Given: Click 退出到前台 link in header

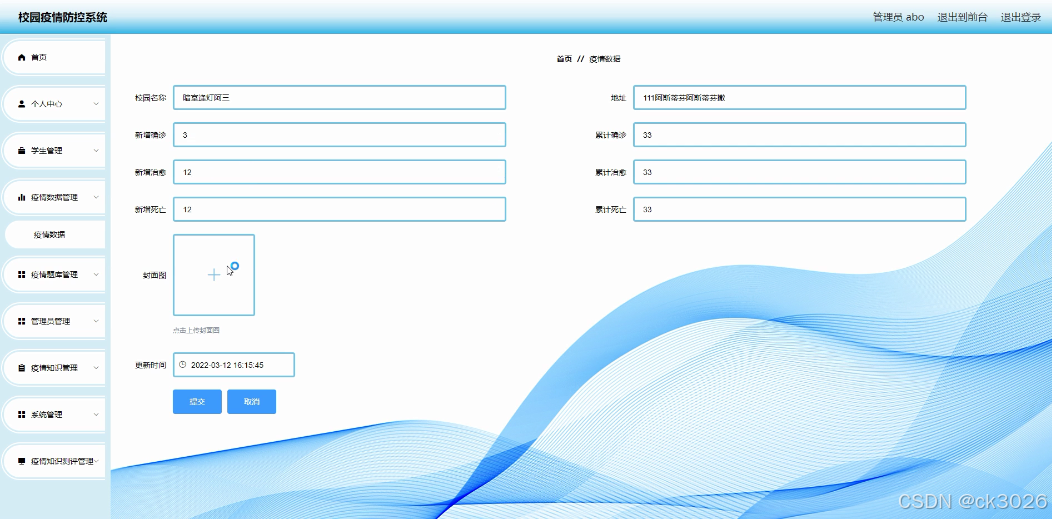Looking at the screenshot, I should click(962, 17).
